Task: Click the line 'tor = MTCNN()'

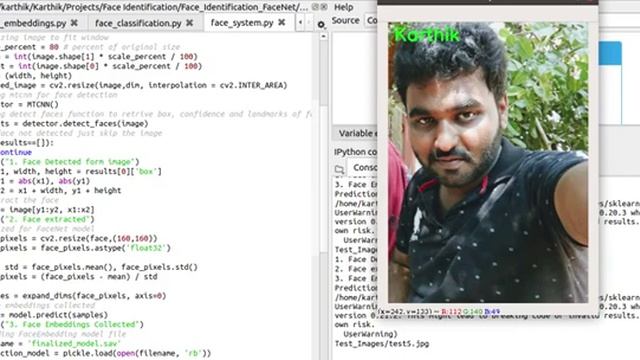Action: [29, 104]
